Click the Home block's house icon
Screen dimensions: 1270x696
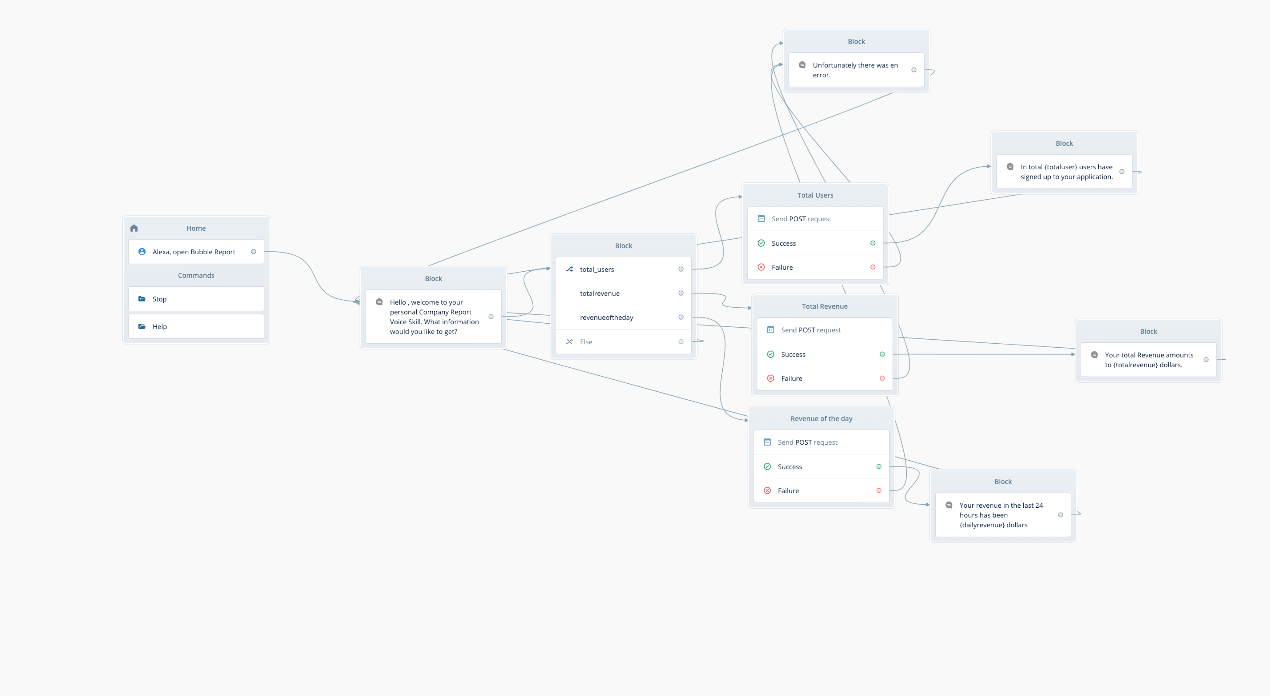point(134,228)
